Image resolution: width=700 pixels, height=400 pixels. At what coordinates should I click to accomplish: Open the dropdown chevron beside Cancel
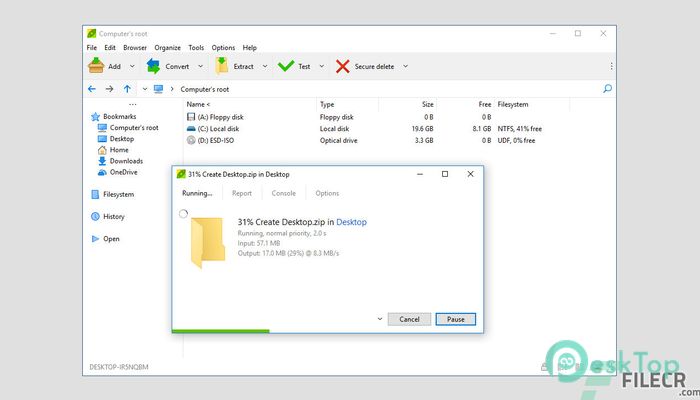pos(380,319)
